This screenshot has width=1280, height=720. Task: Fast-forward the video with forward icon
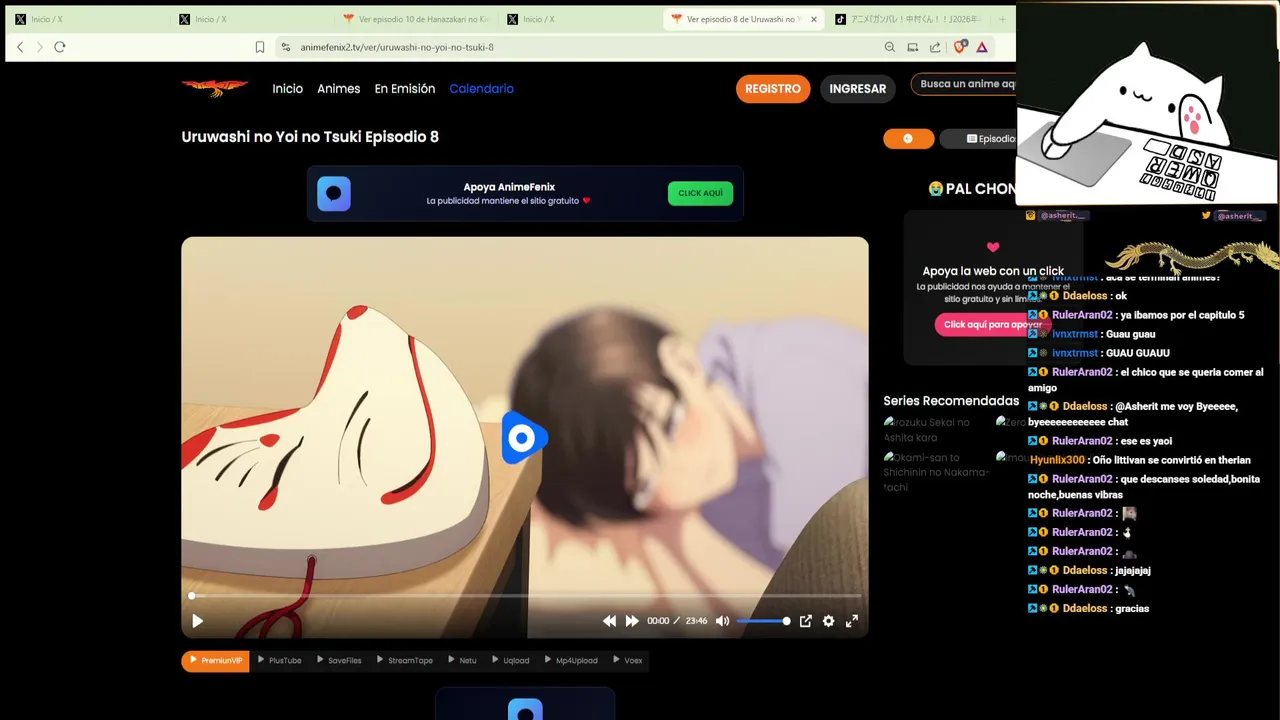tap(632, 621)
